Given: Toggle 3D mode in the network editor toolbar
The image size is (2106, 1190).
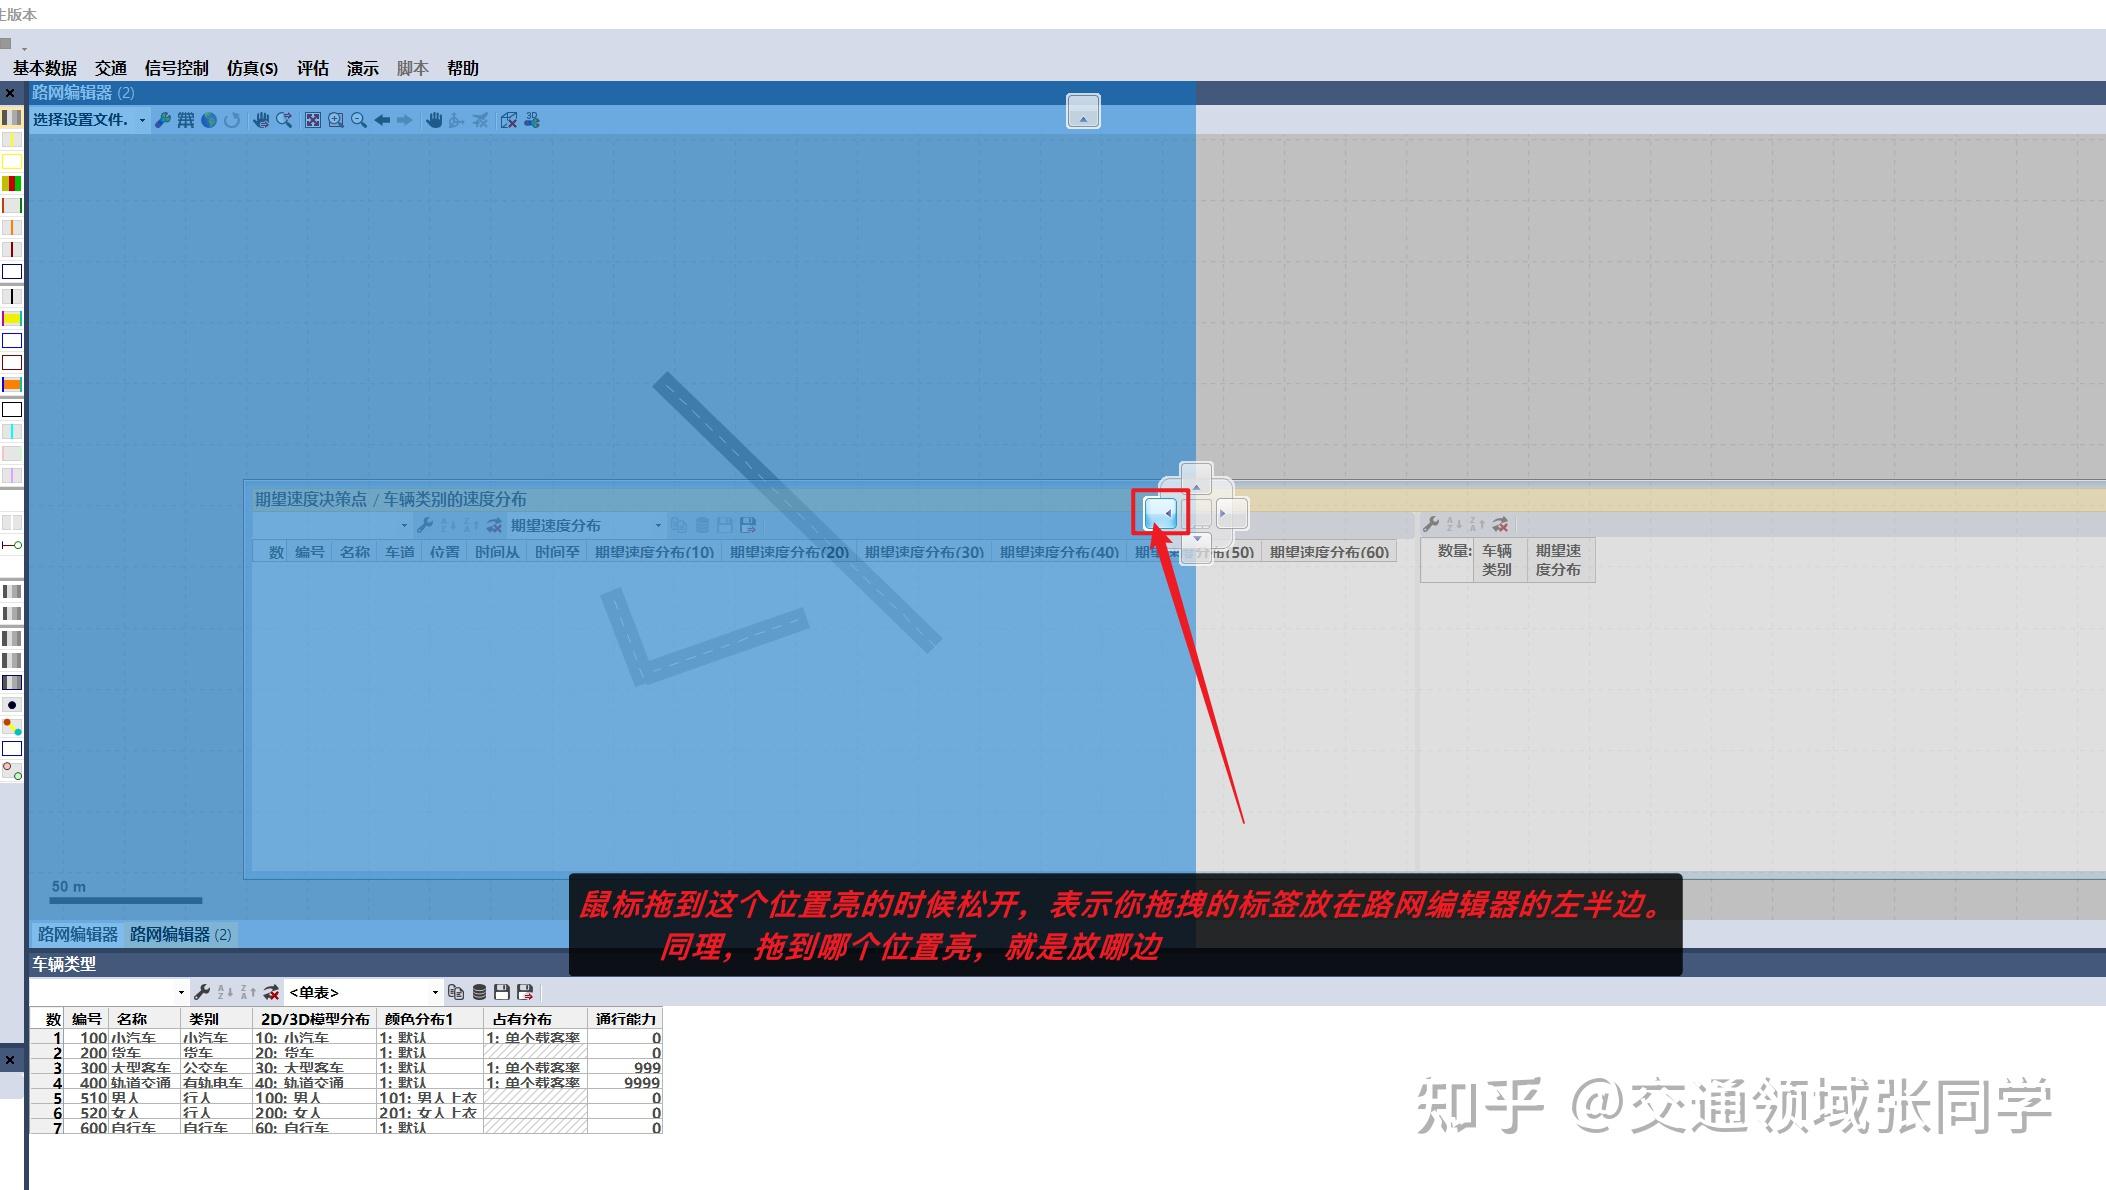Looking at the screenshot, I should 532,119.
